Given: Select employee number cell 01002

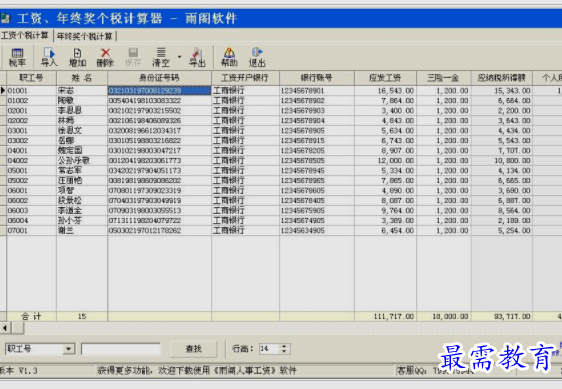Looking at the screenshot, I should click(x=31, y=101).
